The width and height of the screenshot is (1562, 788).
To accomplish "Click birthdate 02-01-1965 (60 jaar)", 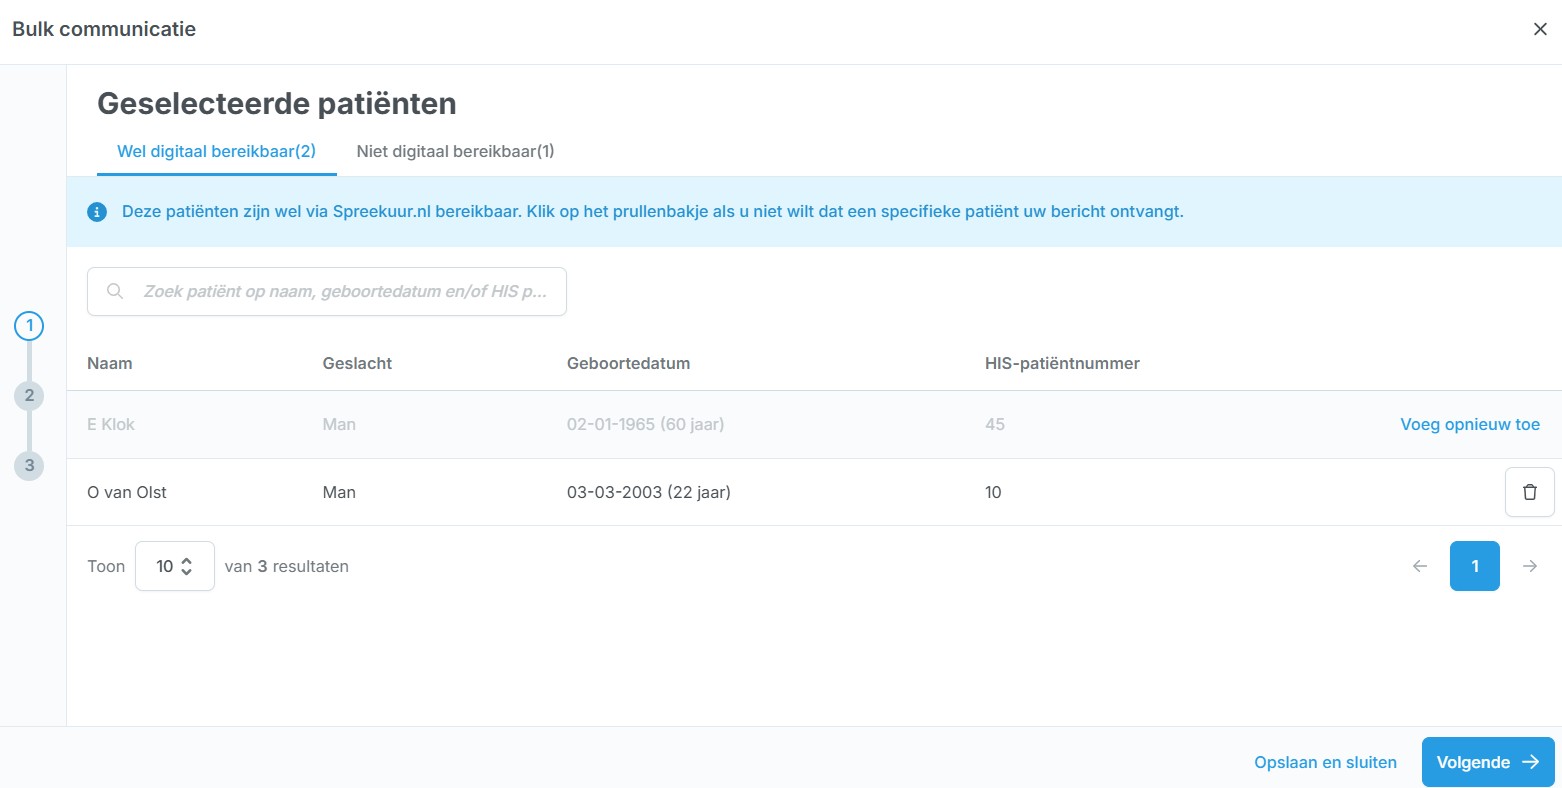I will (x=646, y=424).
